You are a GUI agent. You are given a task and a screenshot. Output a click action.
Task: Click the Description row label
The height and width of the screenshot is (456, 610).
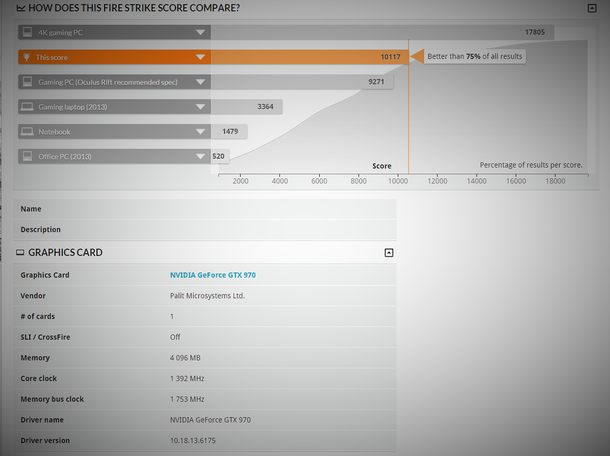(x=40, y=230)
